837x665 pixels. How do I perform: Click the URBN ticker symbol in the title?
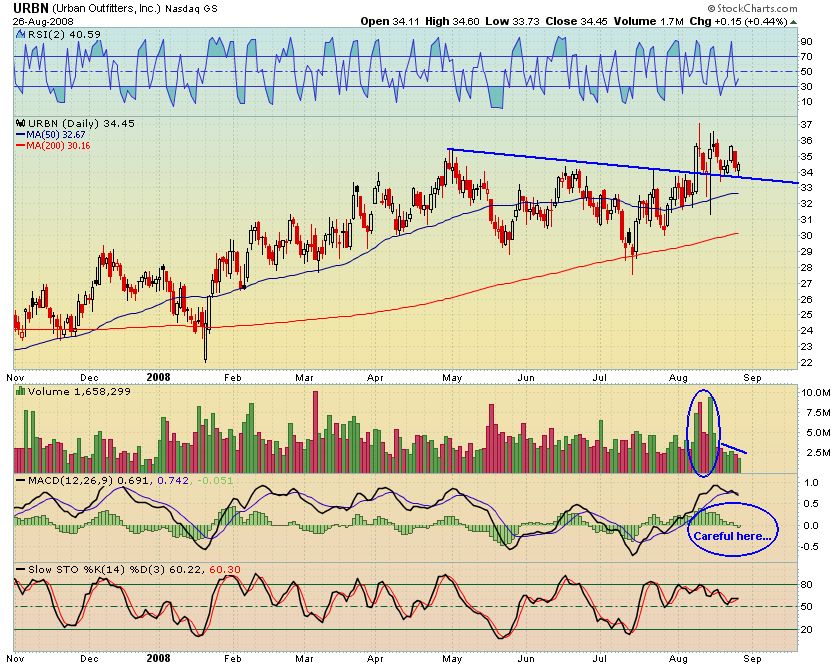point(31,8)
